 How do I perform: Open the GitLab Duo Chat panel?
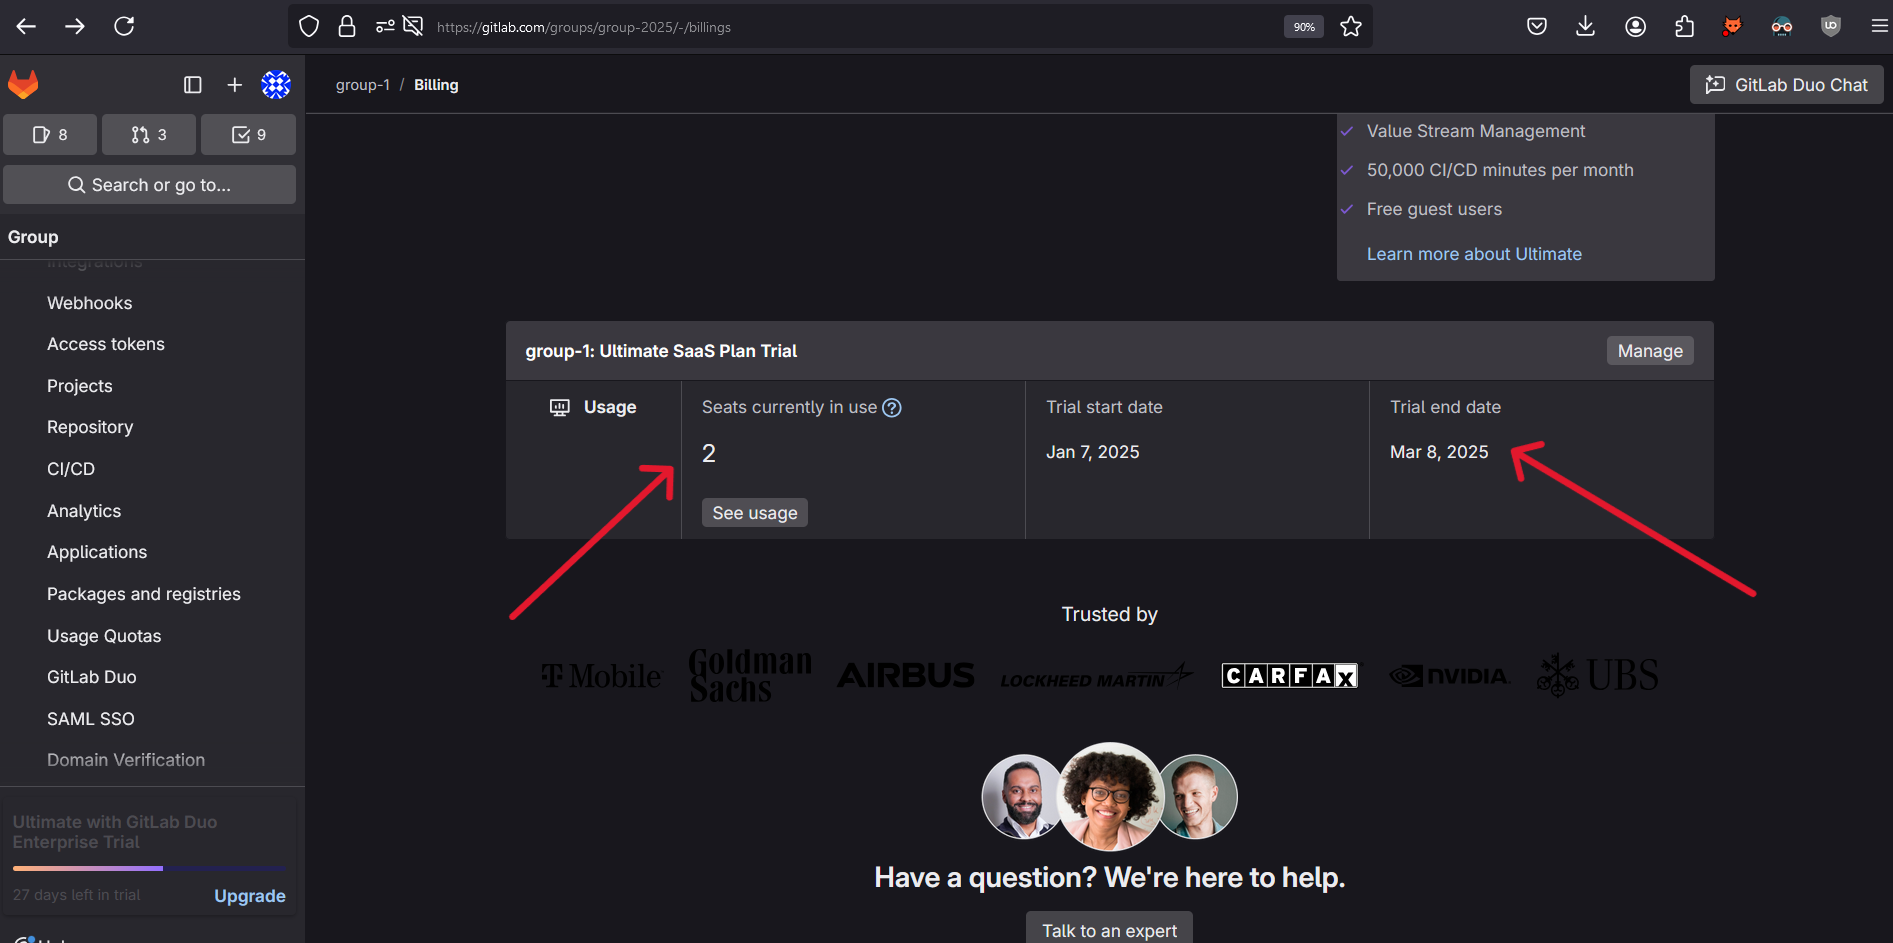pos(1786,85)
